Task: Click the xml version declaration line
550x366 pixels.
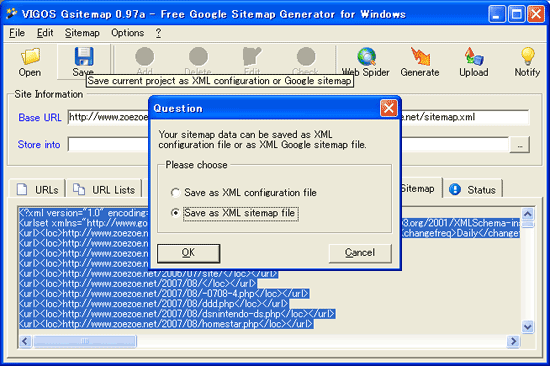Action: point(84,213)
